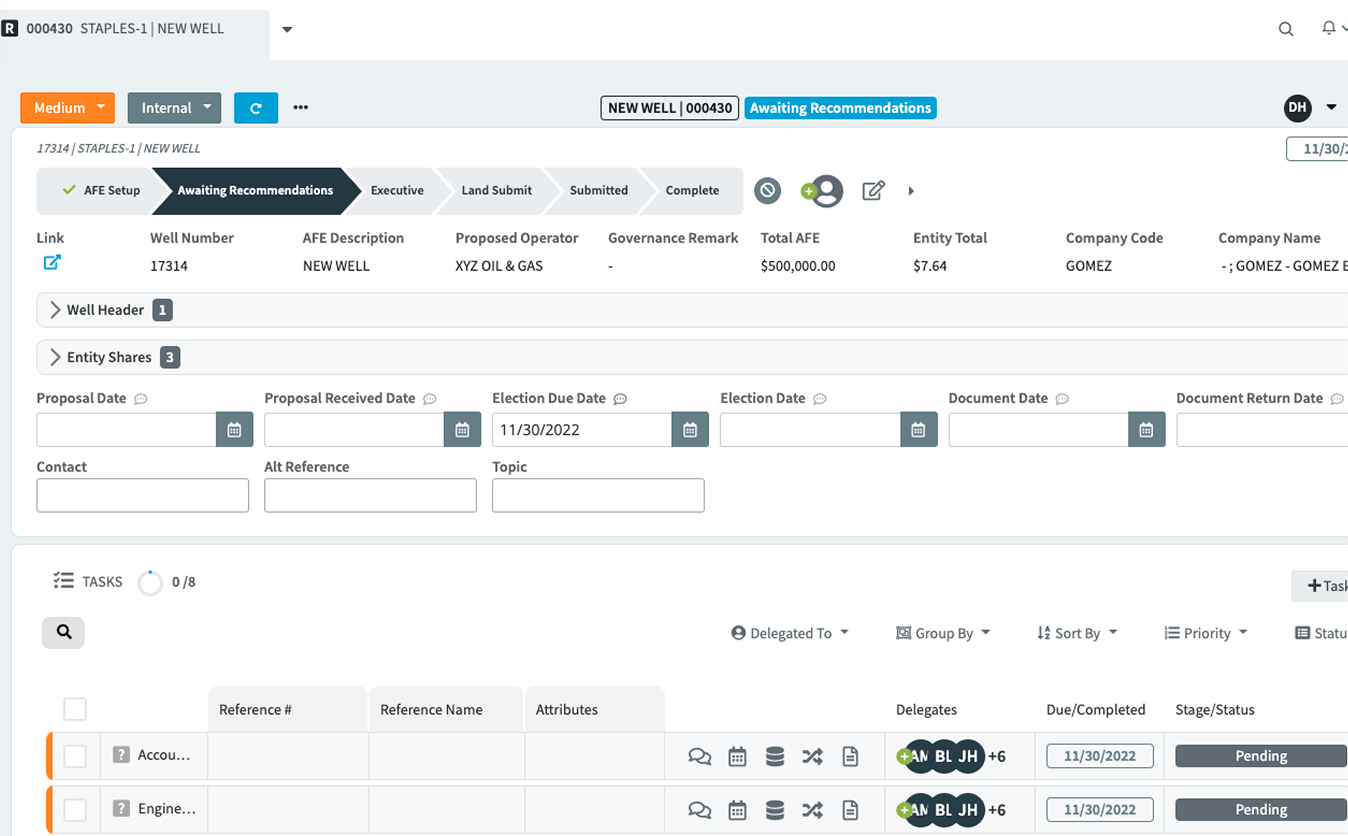Open the notifications bell
This screenshot has width=1348, height=836.
(x=1329, y=28)
